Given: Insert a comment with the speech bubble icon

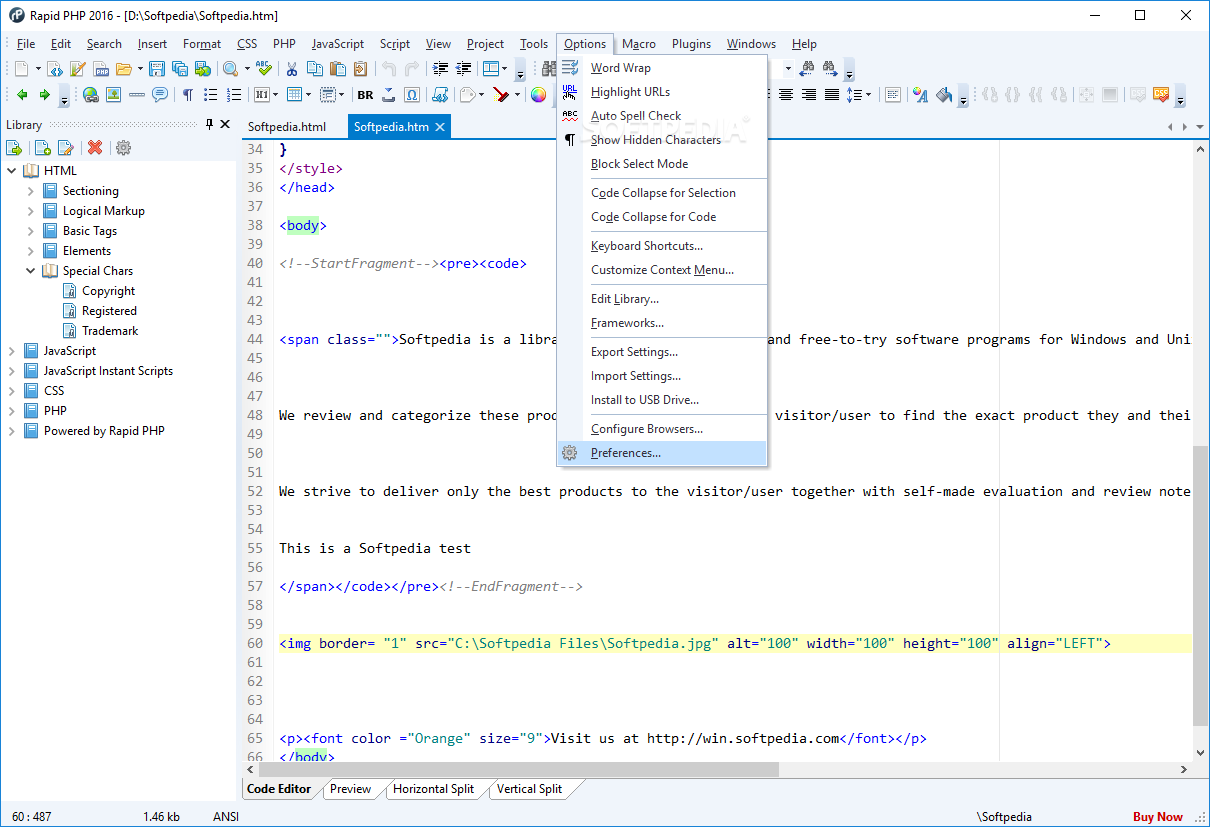Looking at the screenshot, I should 160,95.
